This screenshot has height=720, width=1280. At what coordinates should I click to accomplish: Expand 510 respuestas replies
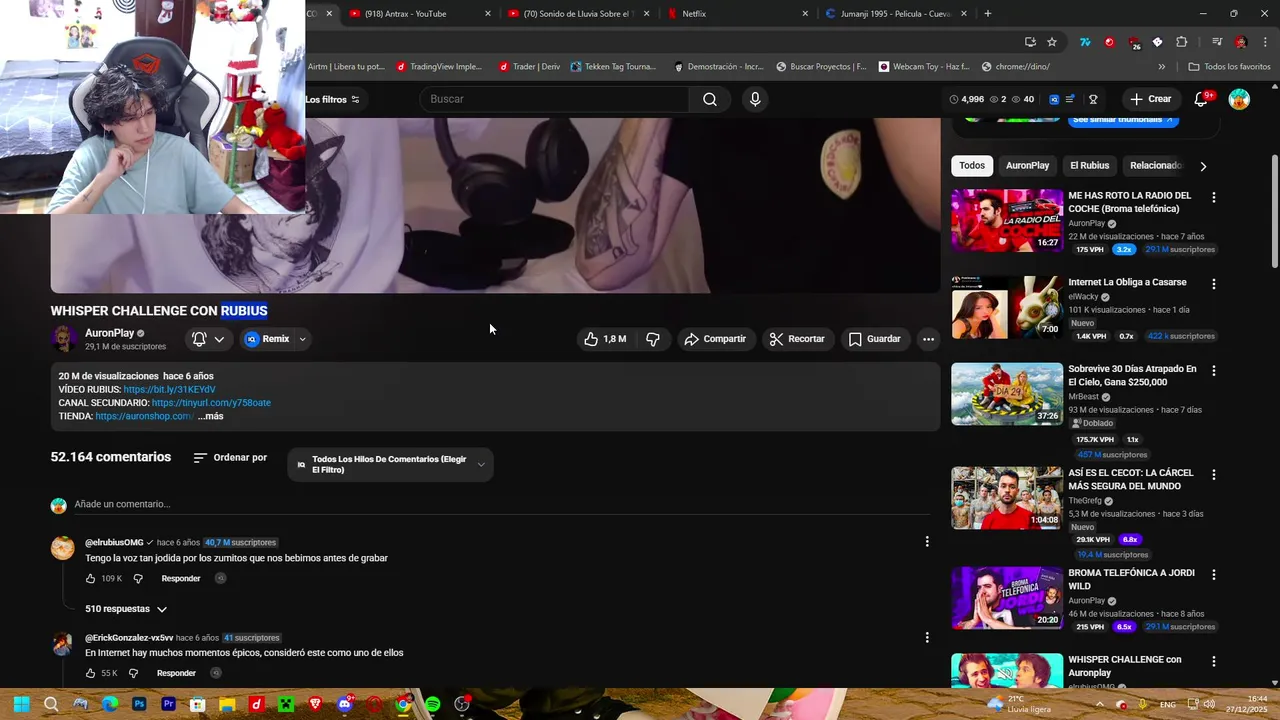(126, 609)
